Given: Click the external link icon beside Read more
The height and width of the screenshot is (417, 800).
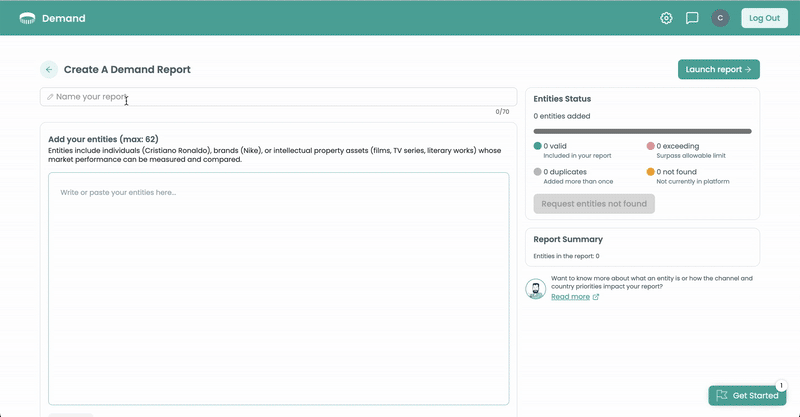Looking at the screenshot, I should 595,297.
